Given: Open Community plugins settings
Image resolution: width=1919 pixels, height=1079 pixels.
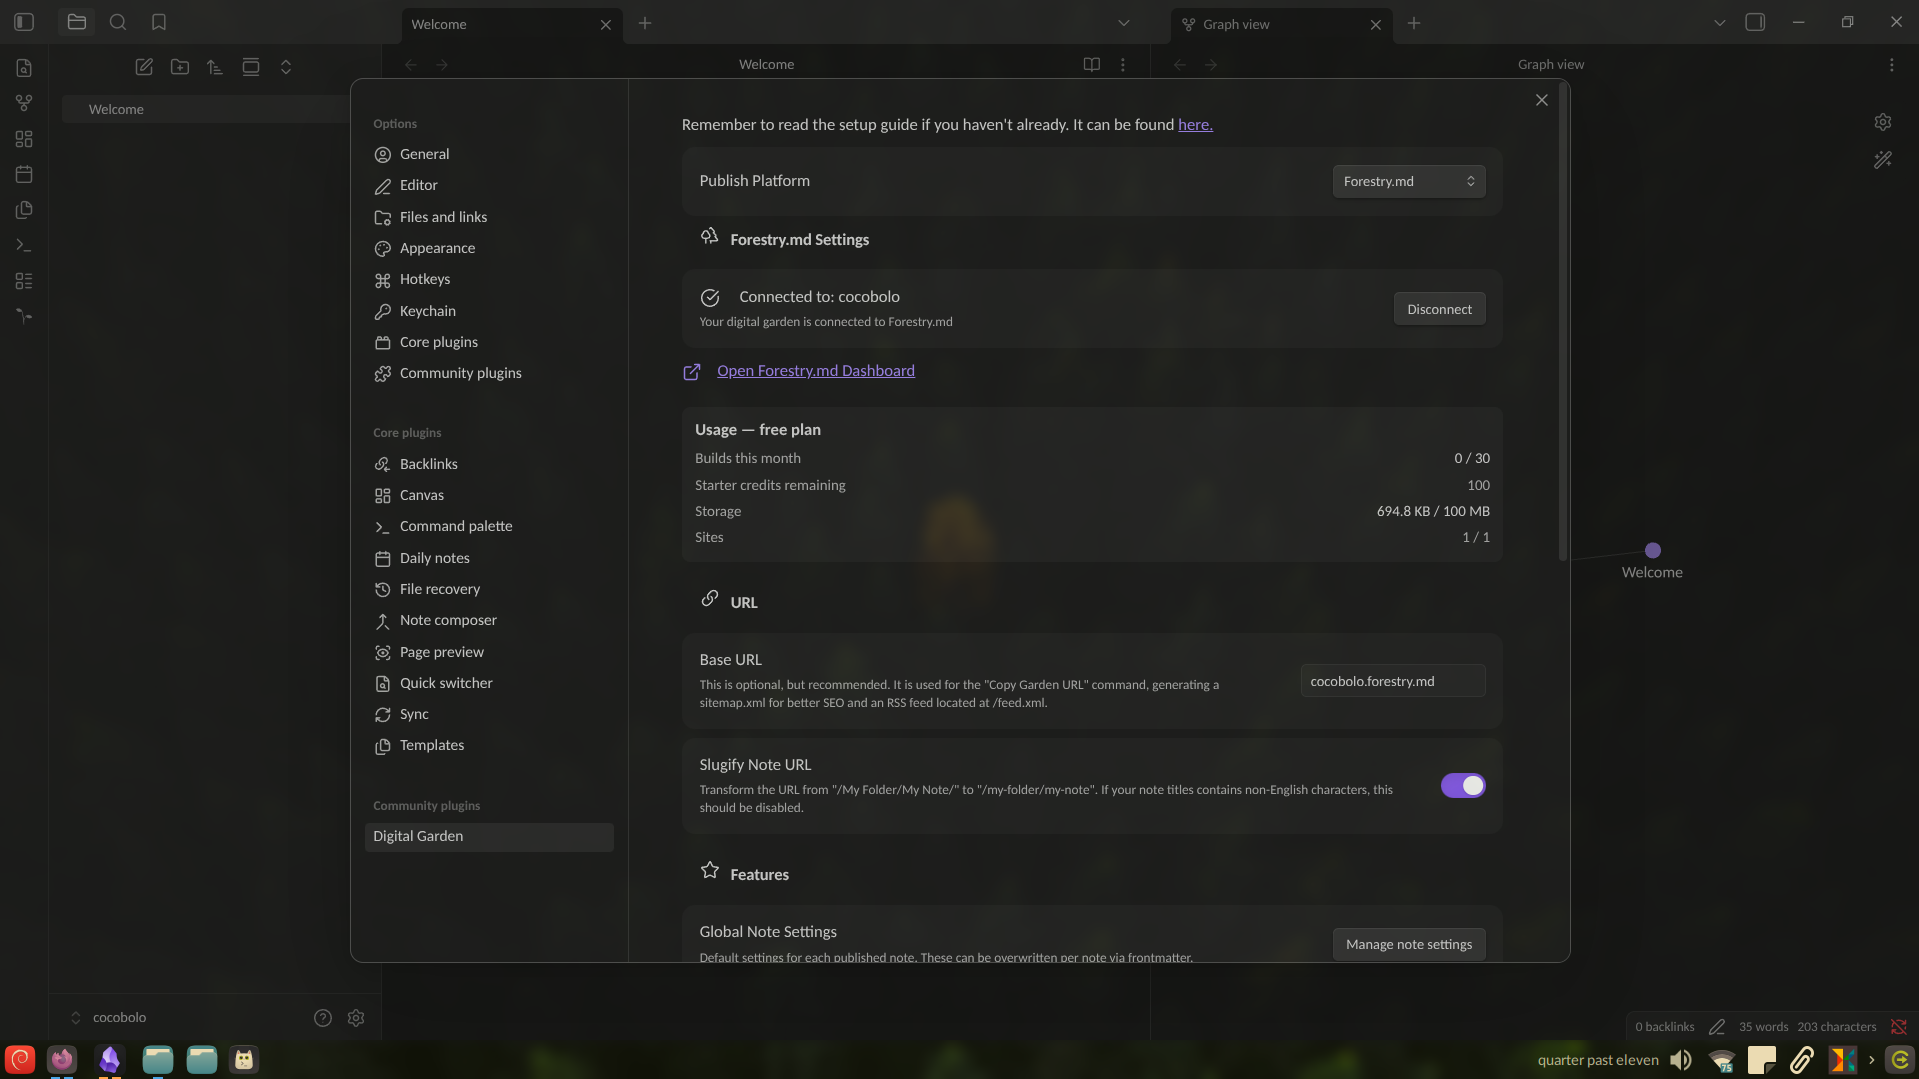Looking at the screenshot, I should coord(489,373).
